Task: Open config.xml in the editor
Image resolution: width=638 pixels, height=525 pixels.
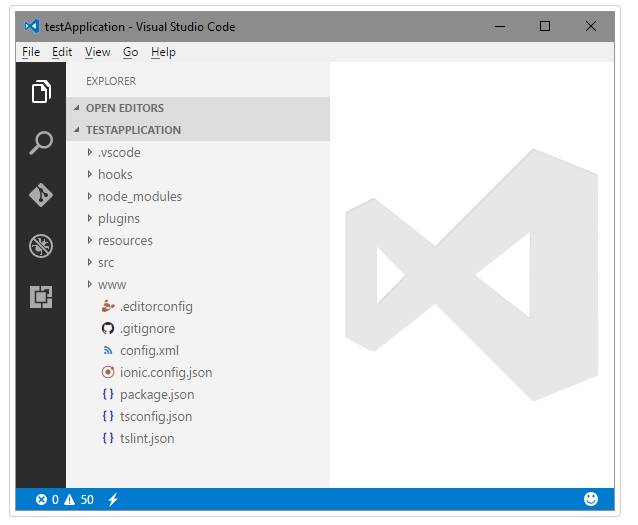Action: tap(149, 350)
